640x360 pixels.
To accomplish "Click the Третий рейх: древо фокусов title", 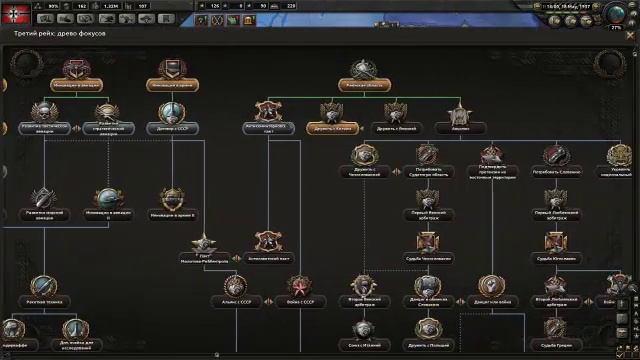I will click(60, 34).
